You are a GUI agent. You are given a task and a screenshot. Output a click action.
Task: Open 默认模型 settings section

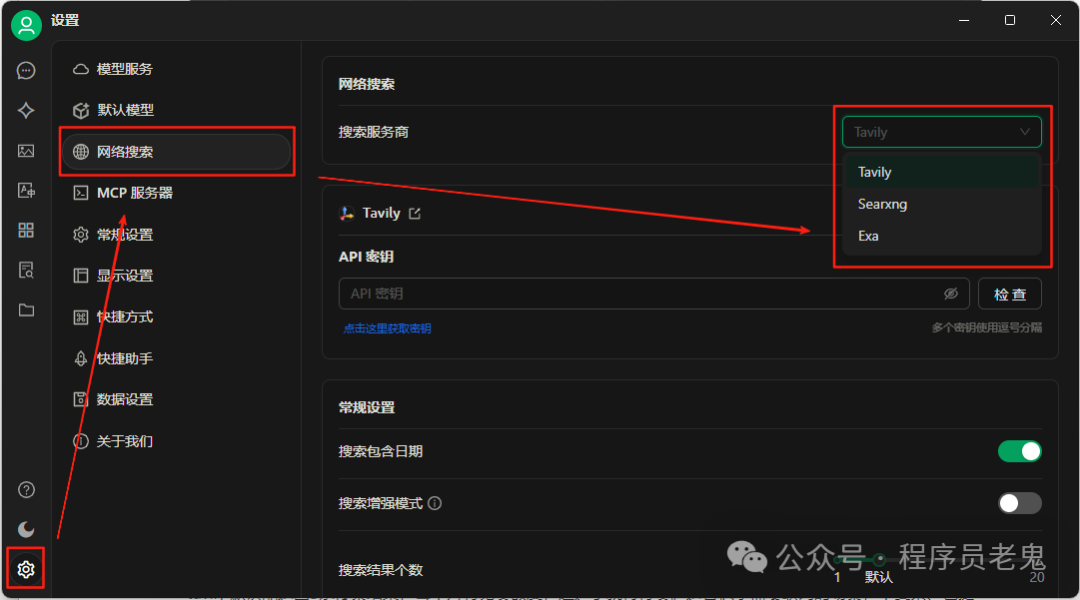(176, 110)
